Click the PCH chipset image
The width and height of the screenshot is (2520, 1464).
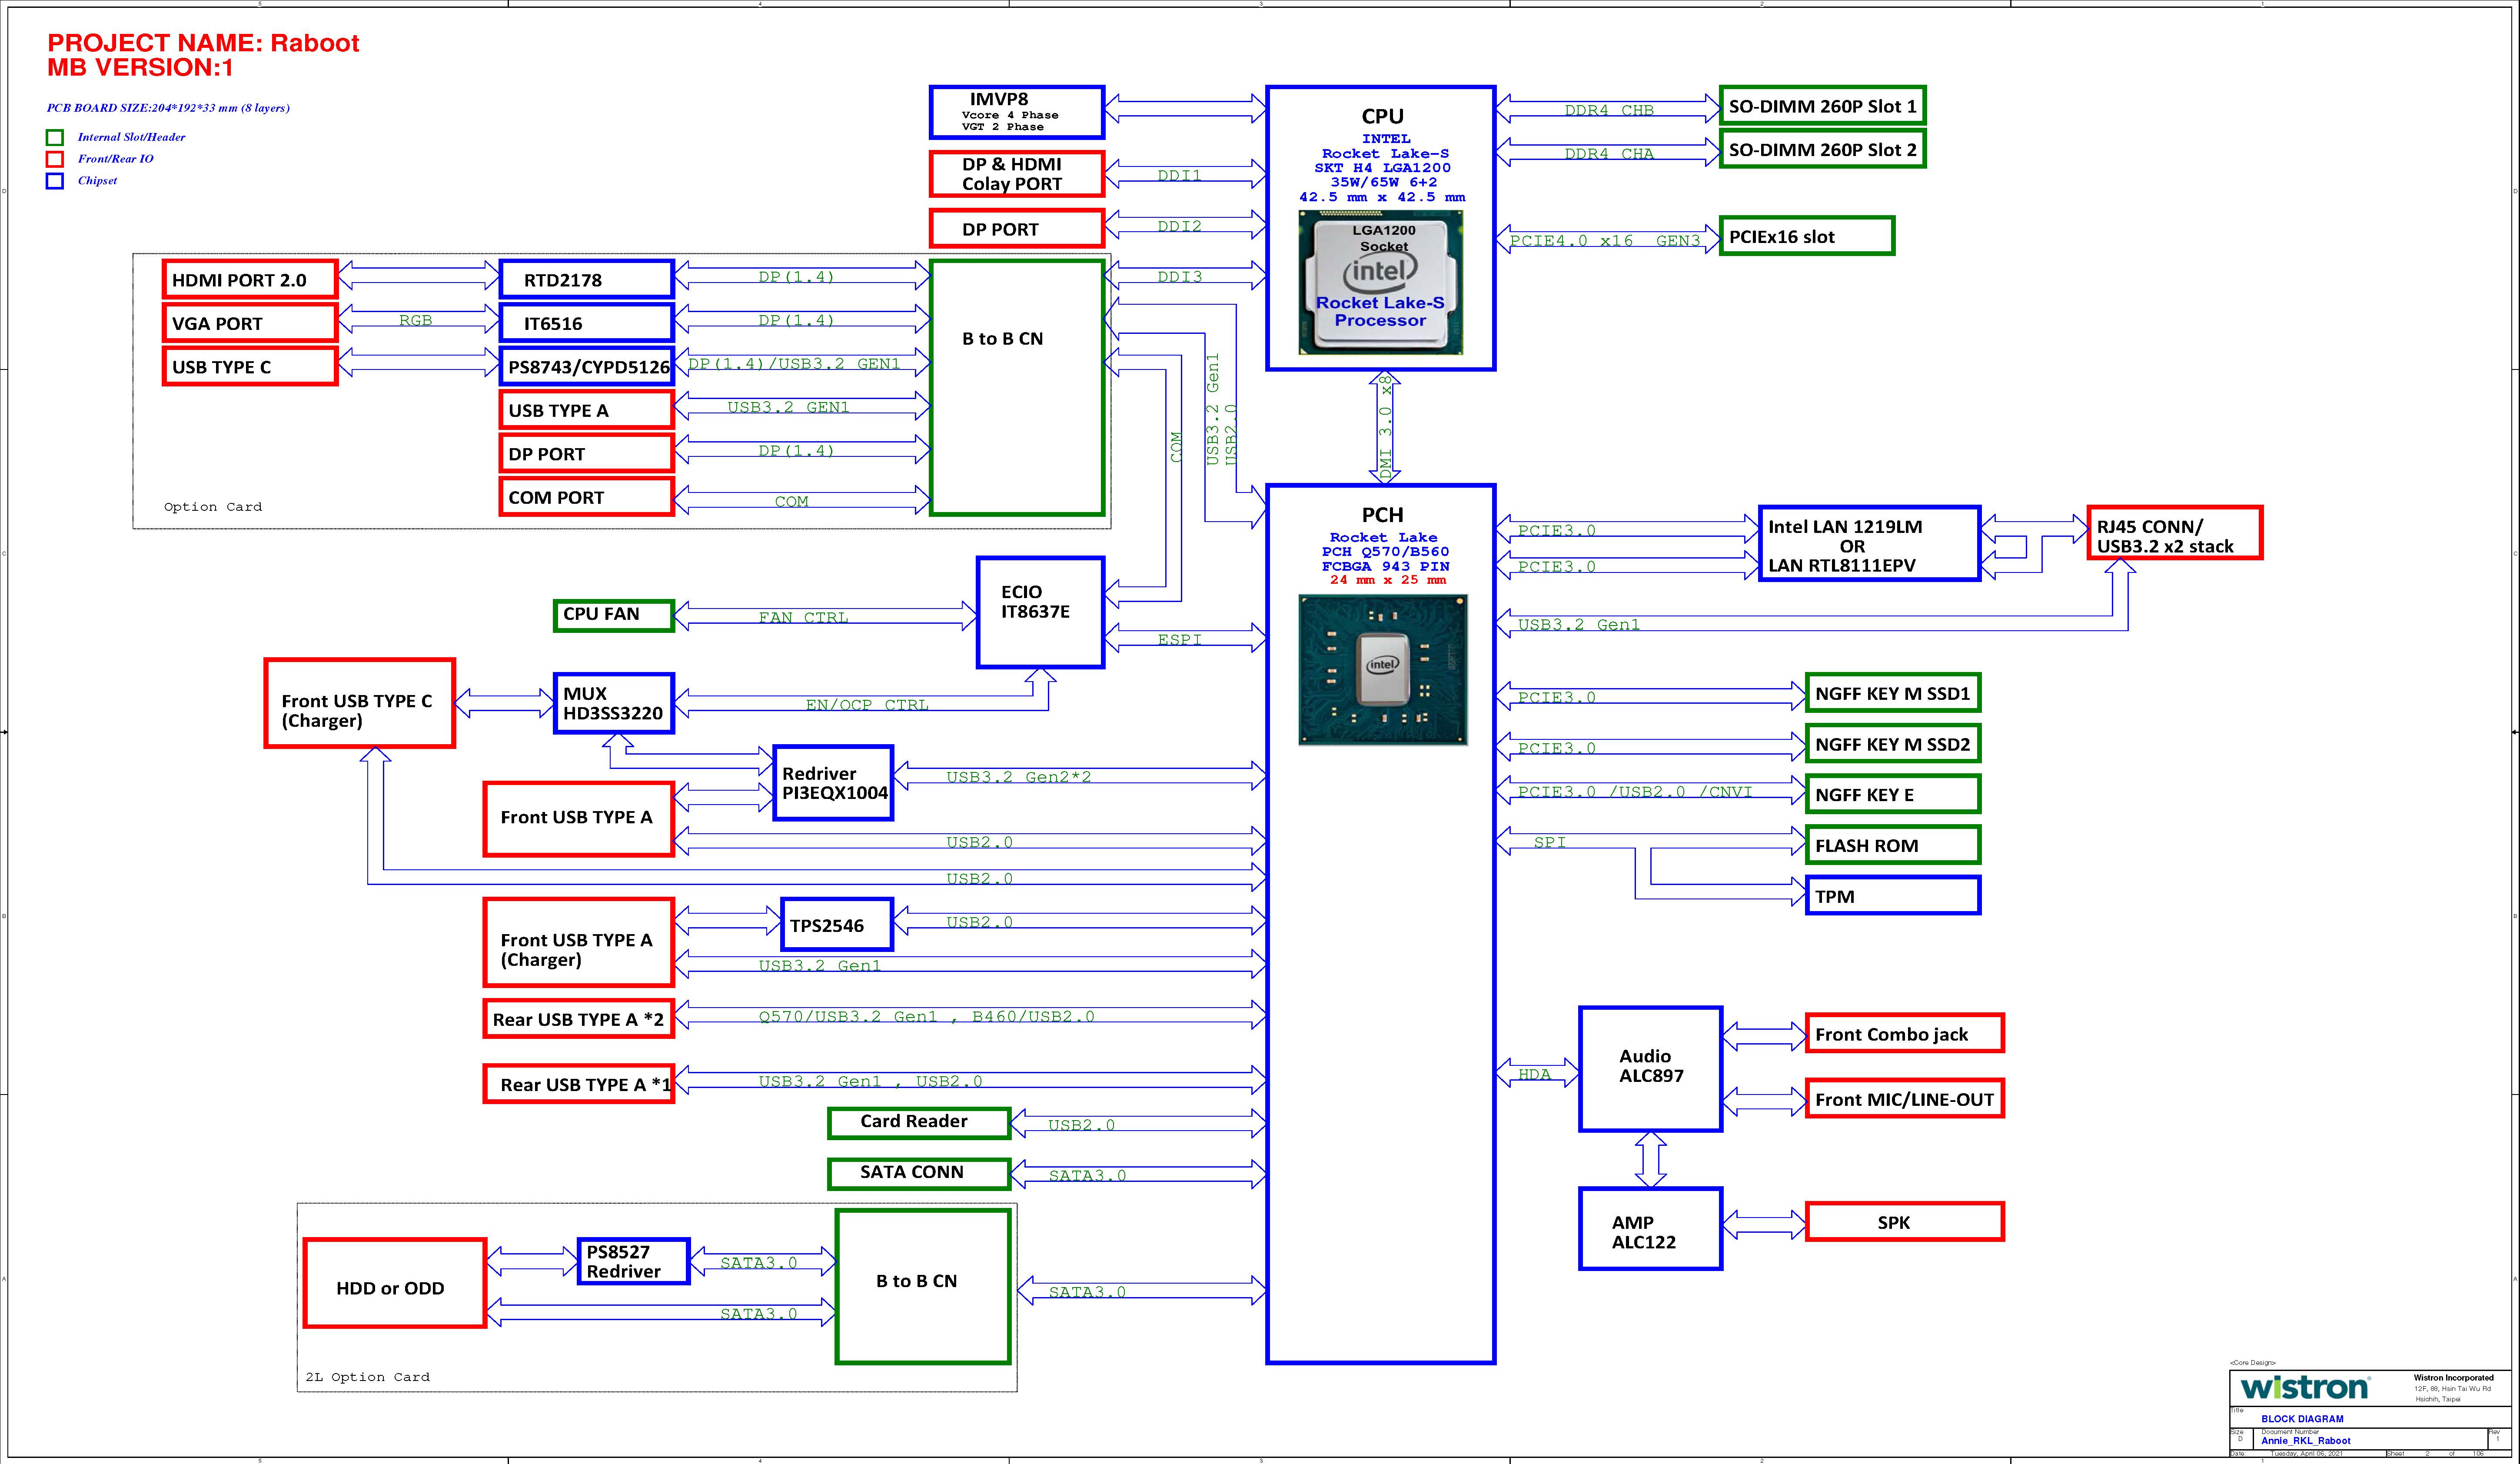coord(1382,669)
